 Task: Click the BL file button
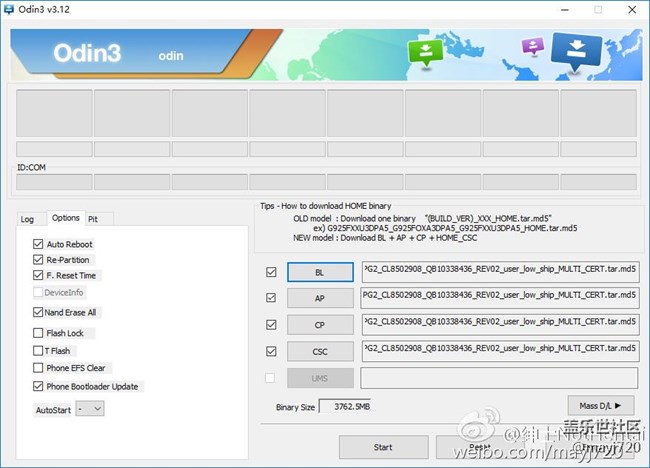click(320, 272)
